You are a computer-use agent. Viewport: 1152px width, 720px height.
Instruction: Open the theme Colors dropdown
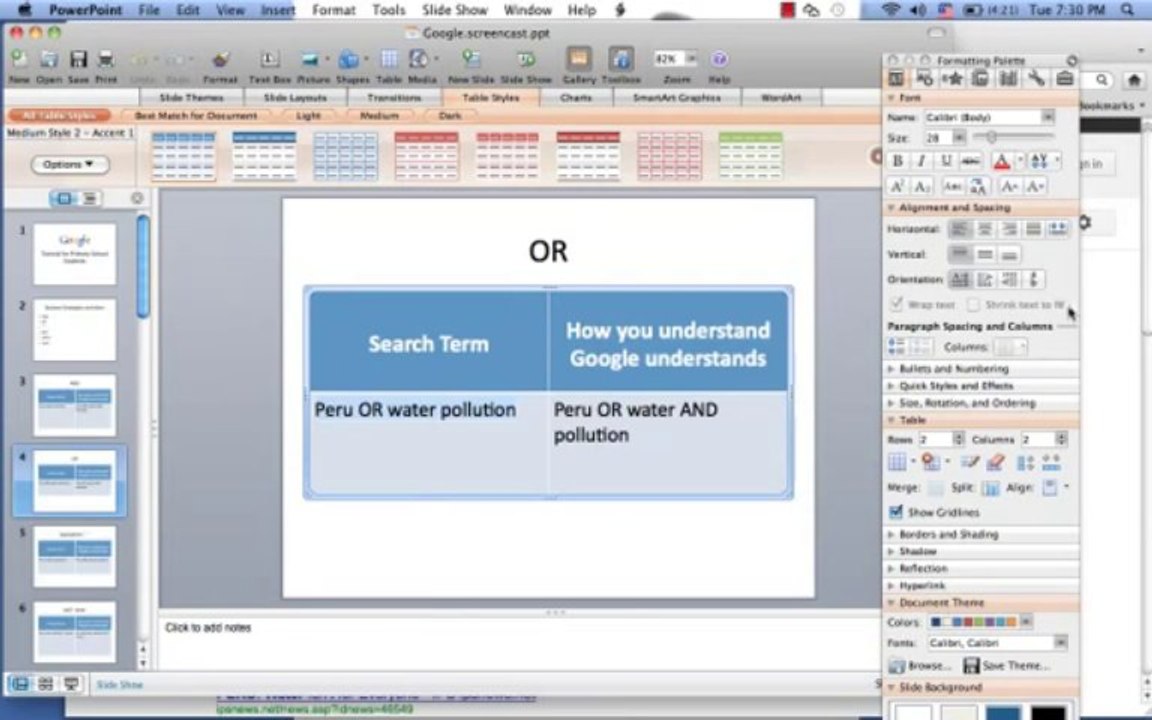tap(1026, 622)
